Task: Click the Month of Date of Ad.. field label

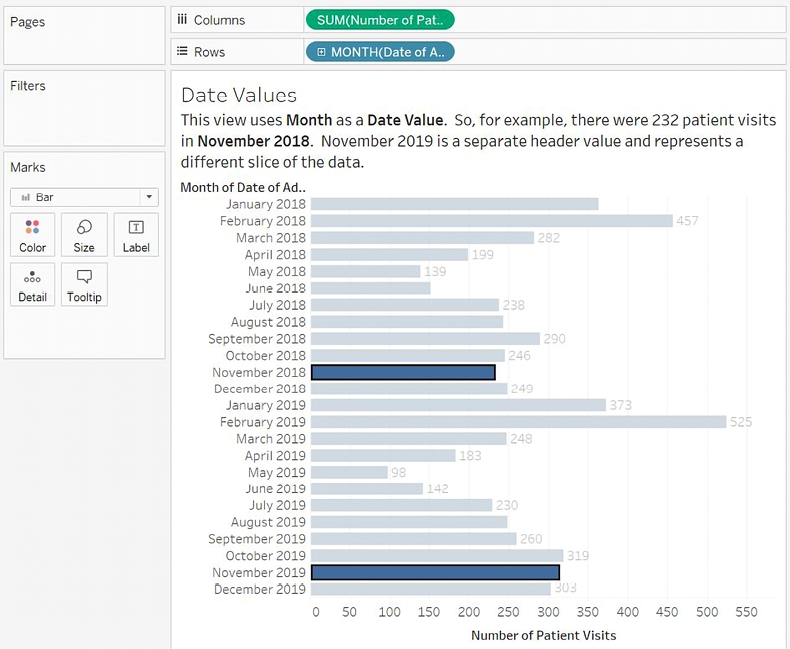Action: point(242,187)
